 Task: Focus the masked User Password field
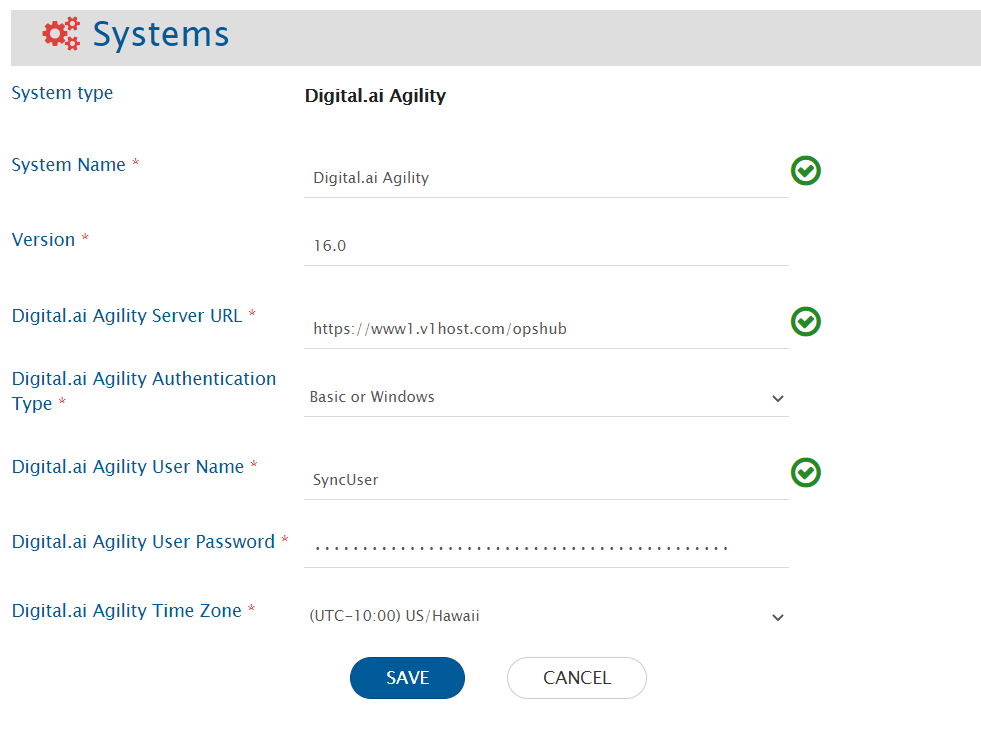(x=545, y=547)
